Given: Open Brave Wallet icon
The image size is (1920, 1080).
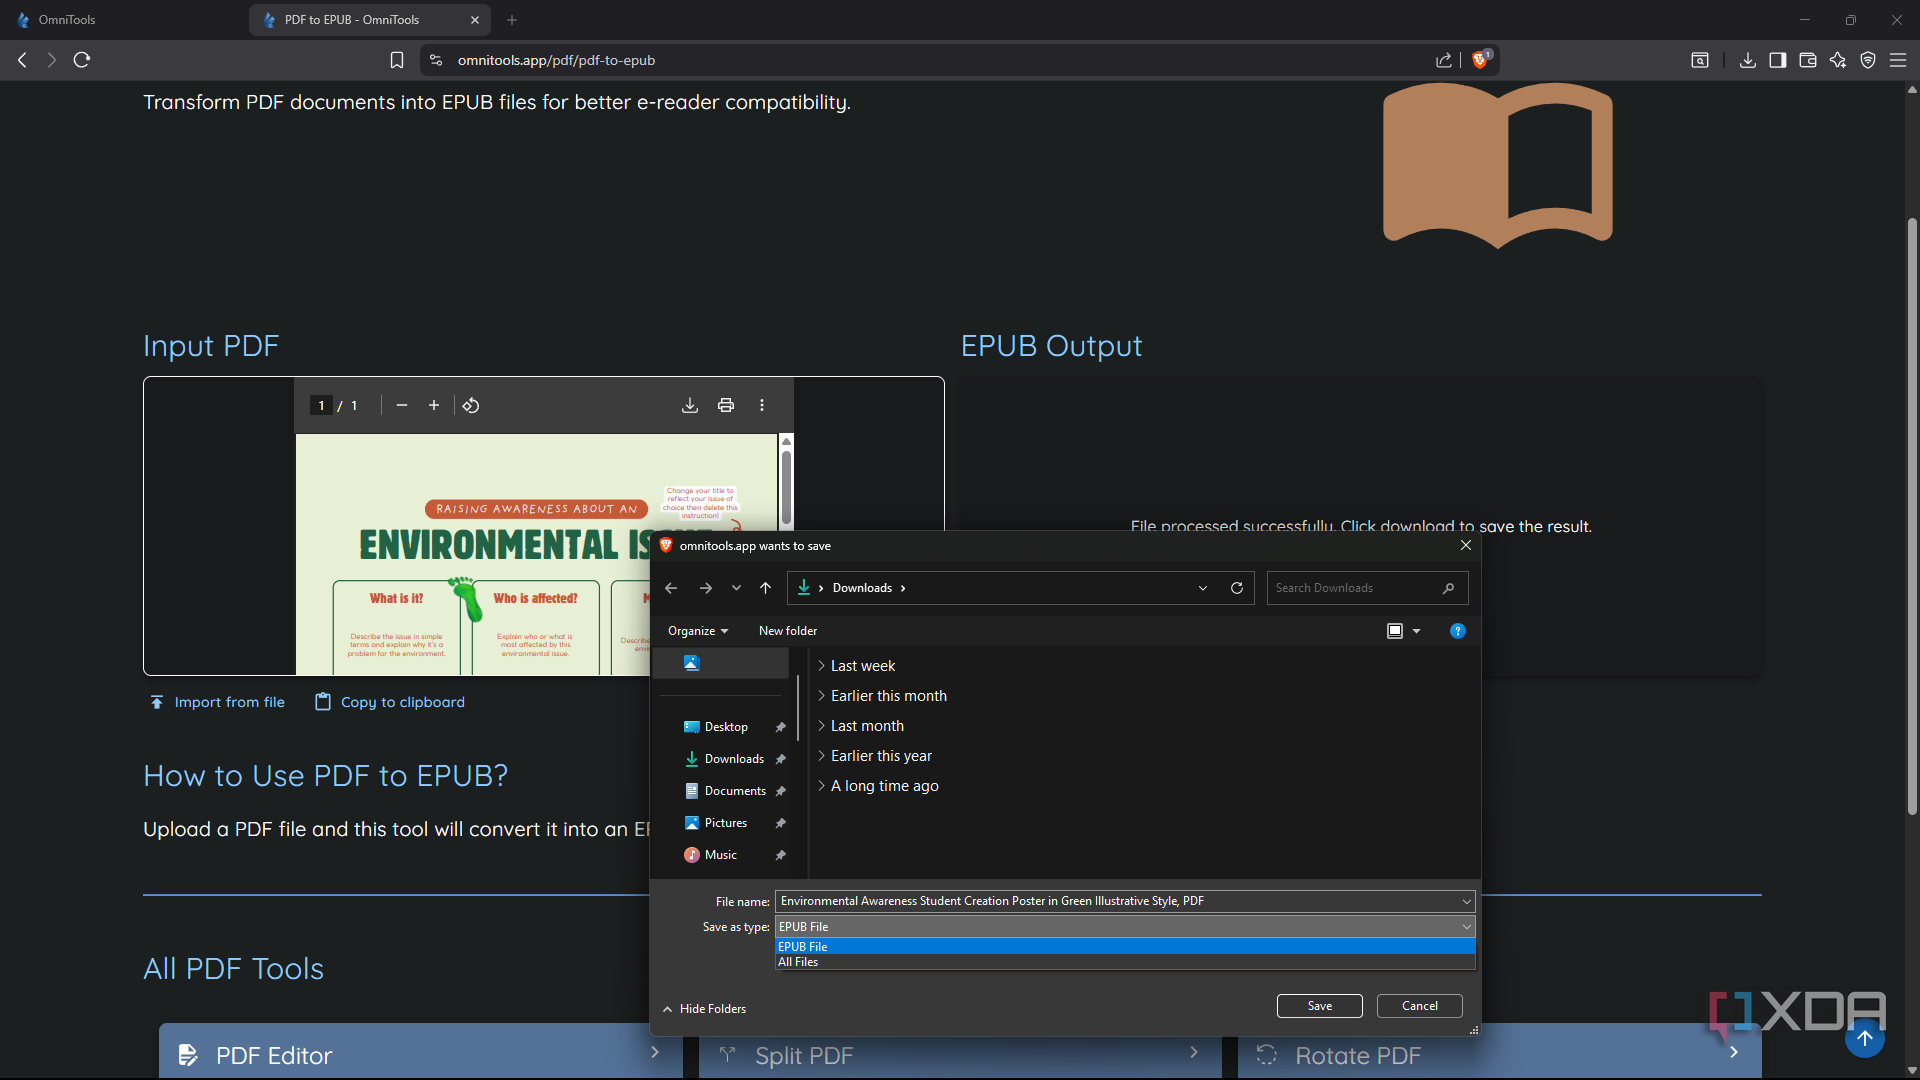Looking at the screenshot, I should [x=1808, y=60].
